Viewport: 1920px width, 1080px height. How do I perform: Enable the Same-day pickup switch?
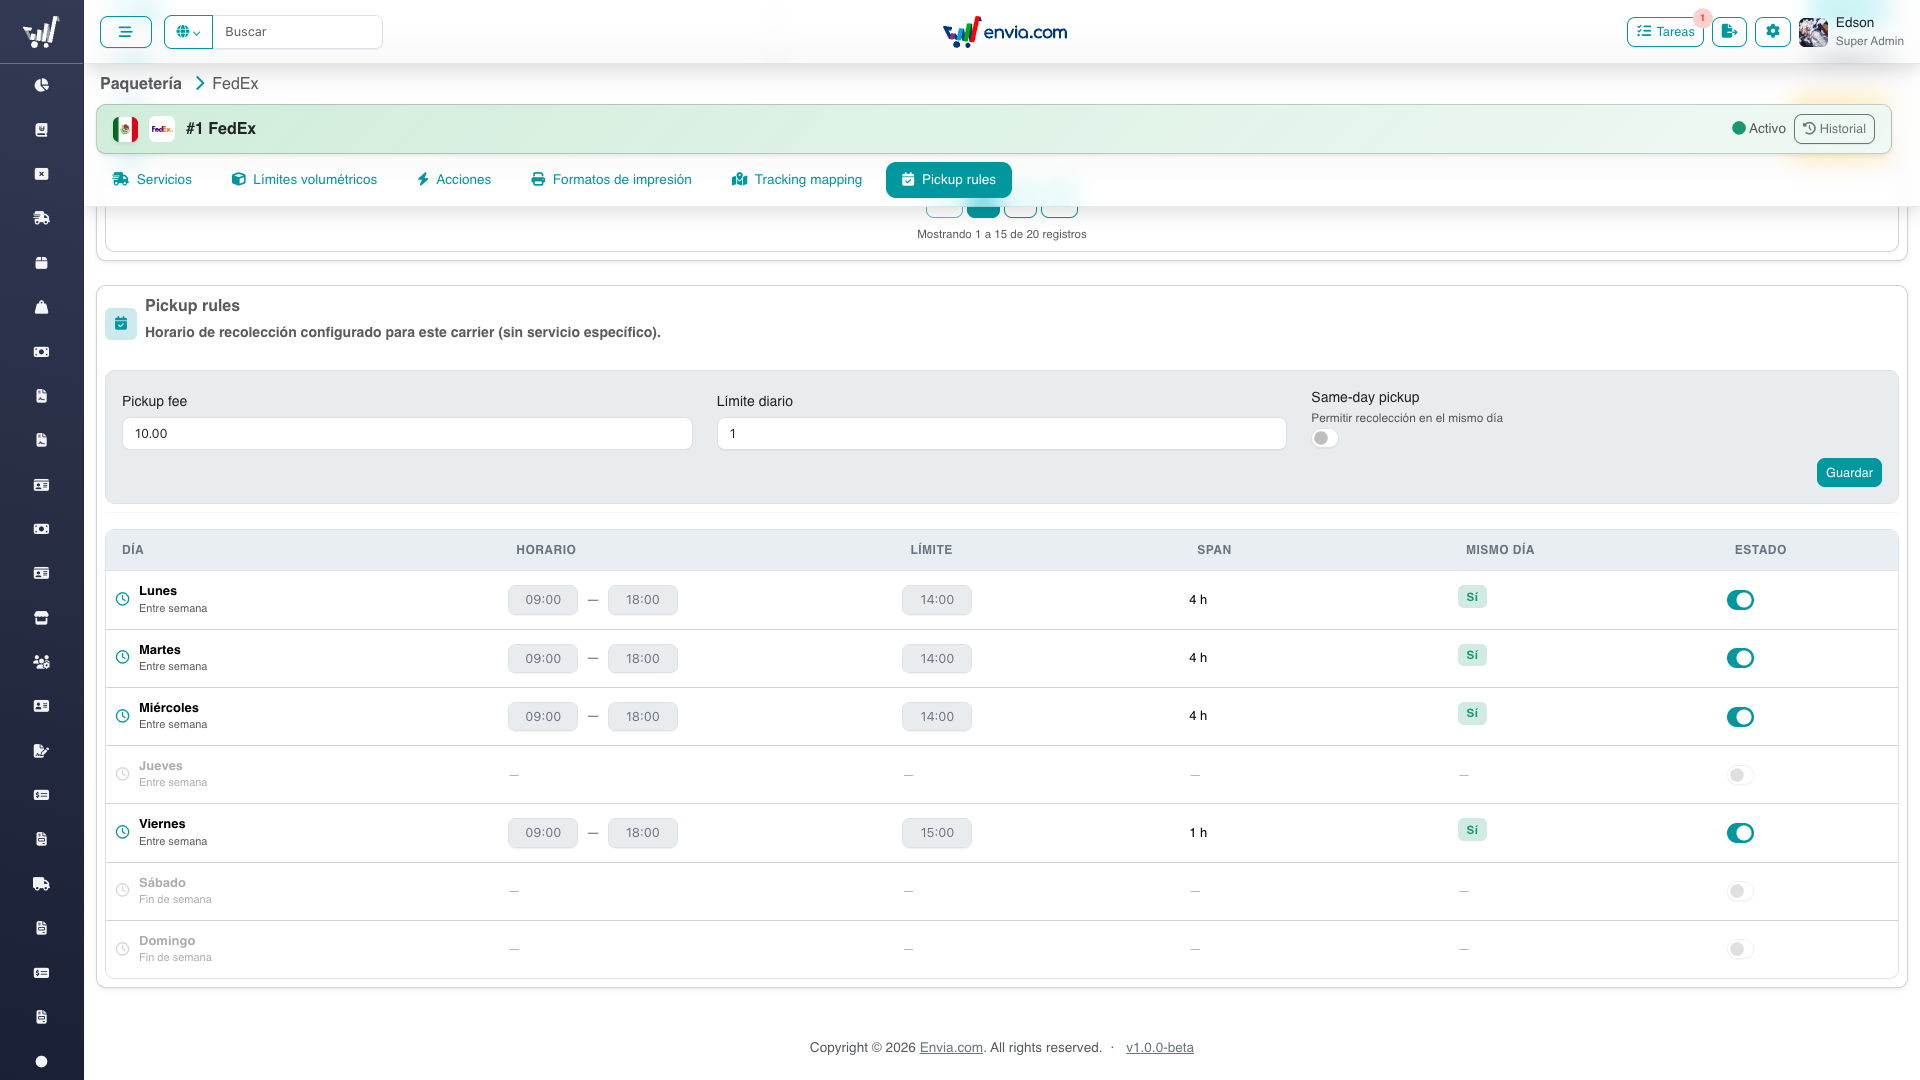1325,439
